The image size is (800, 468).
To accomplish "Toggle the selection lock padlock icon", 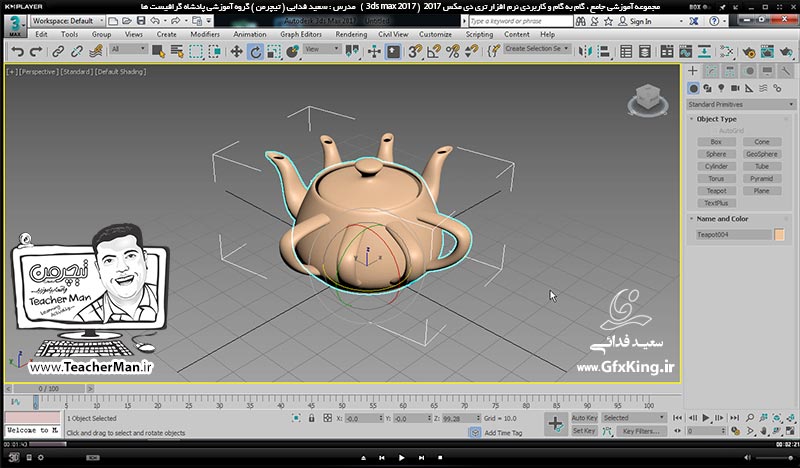I will (x=311, y=418).
